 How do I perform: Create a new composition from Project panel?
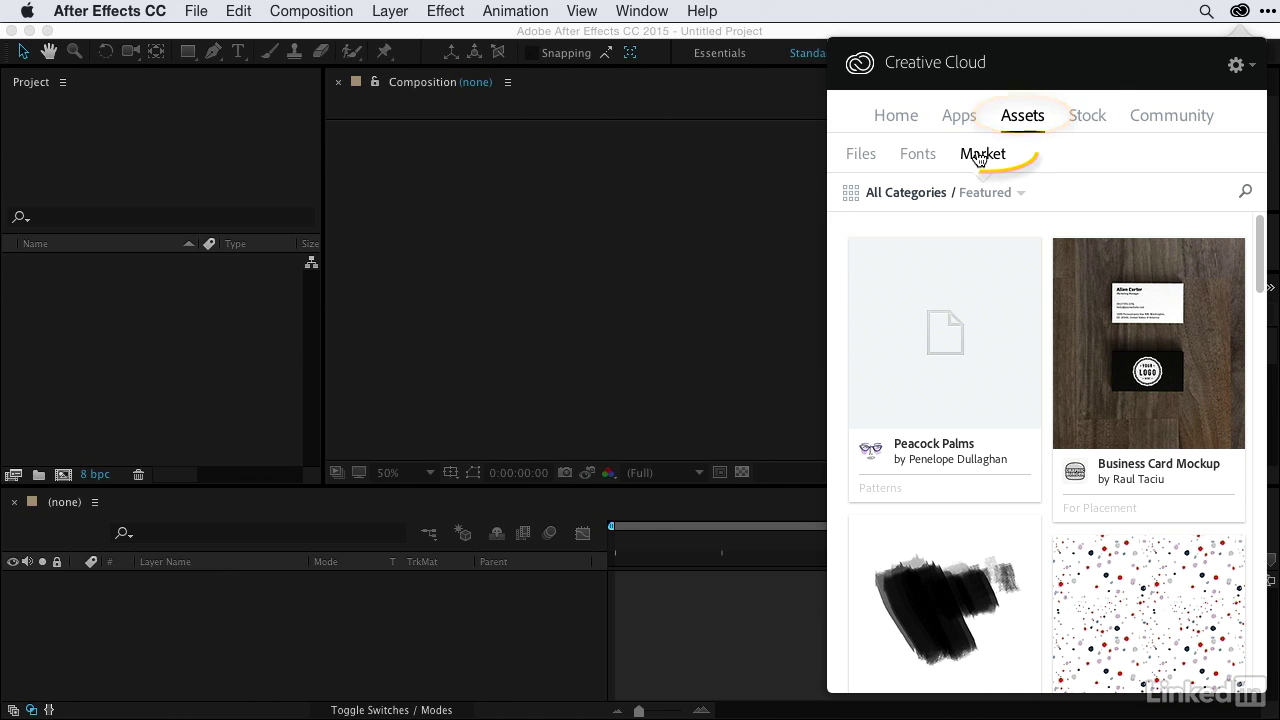pyautogui.click(x=63, y=475)
